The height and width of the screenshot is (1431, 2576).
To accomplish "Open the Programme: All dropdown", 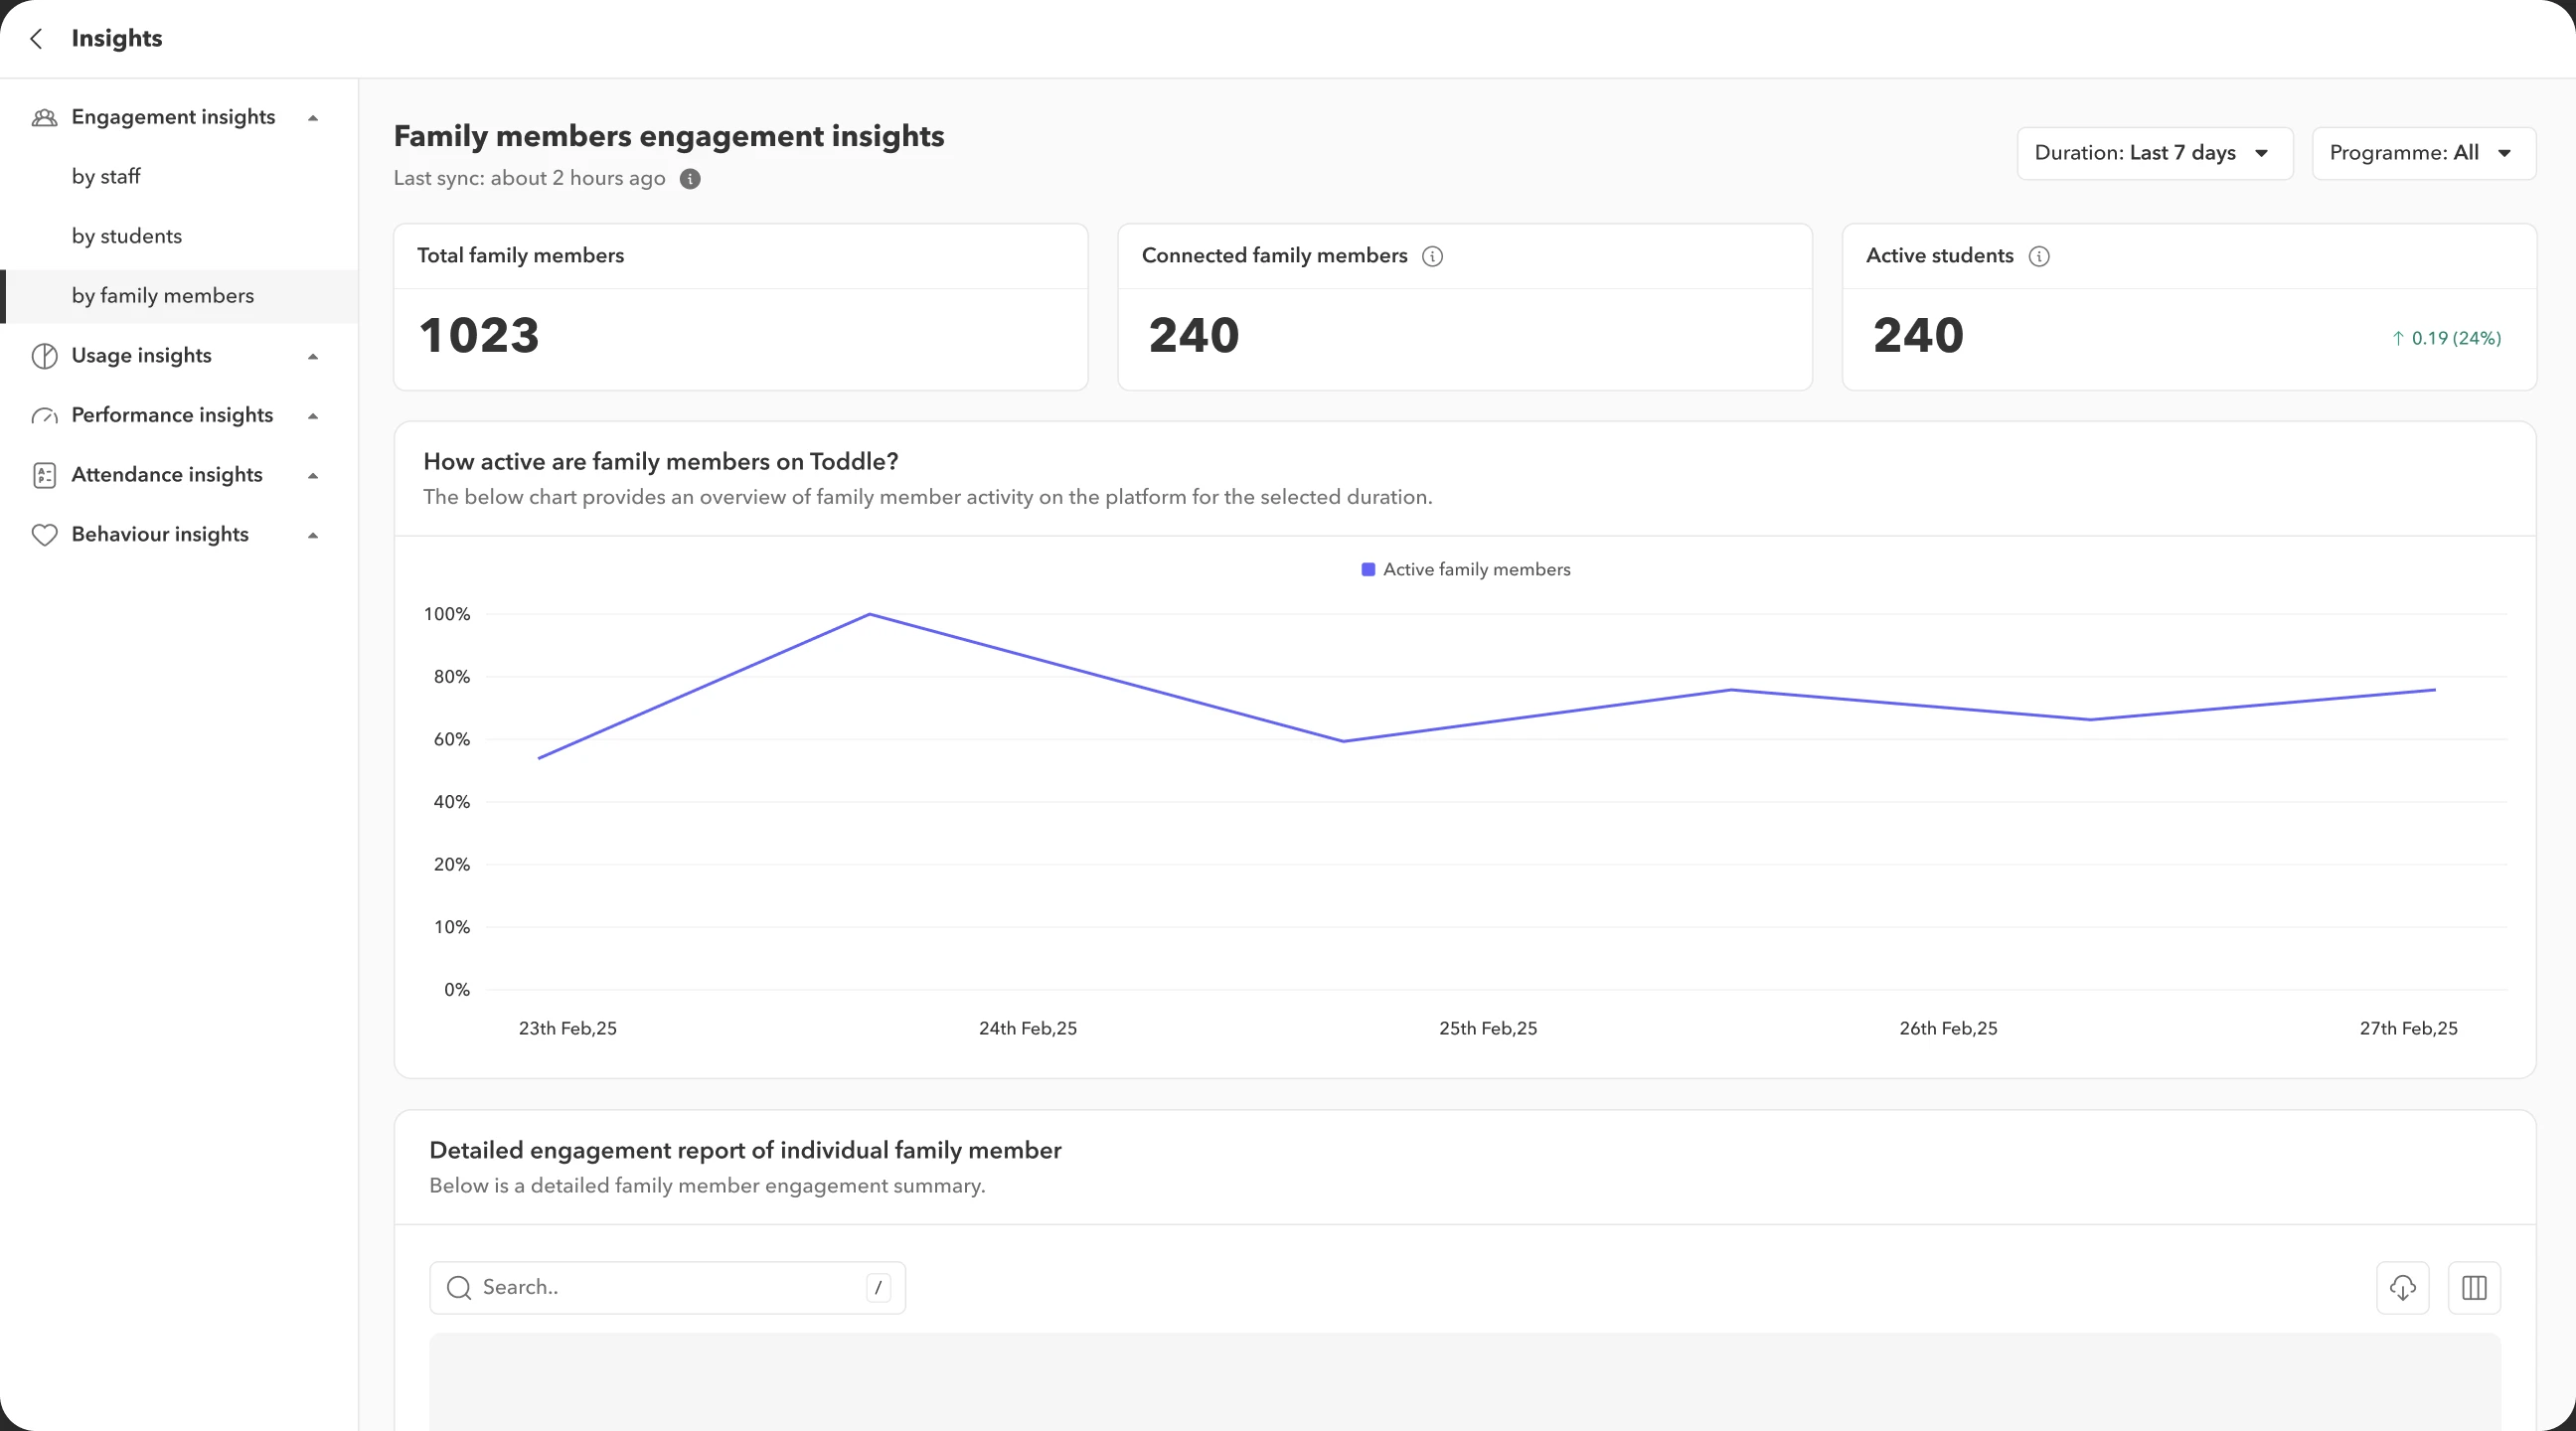I will [2423, 154].
